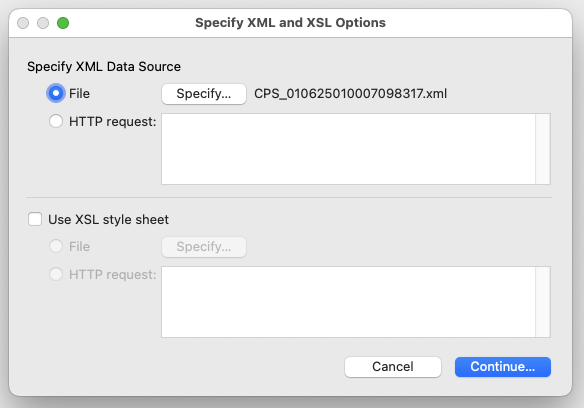This screenshot has height=408, width=584.
Task: Click the Specify XML and XSL Options title
Action: [x=291, y=23]
